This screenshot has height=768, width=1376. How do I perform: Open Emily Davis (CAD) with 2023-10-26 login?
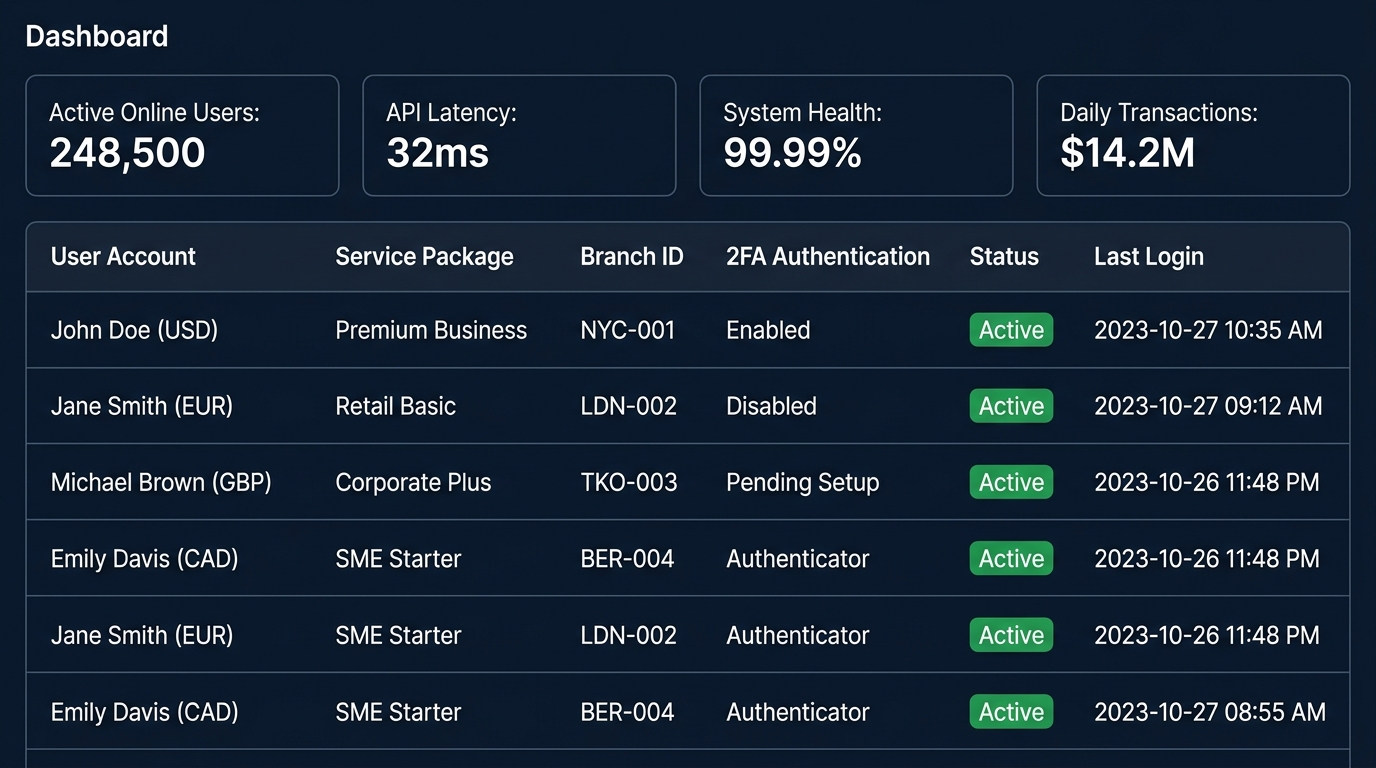[x=144, y=558]
